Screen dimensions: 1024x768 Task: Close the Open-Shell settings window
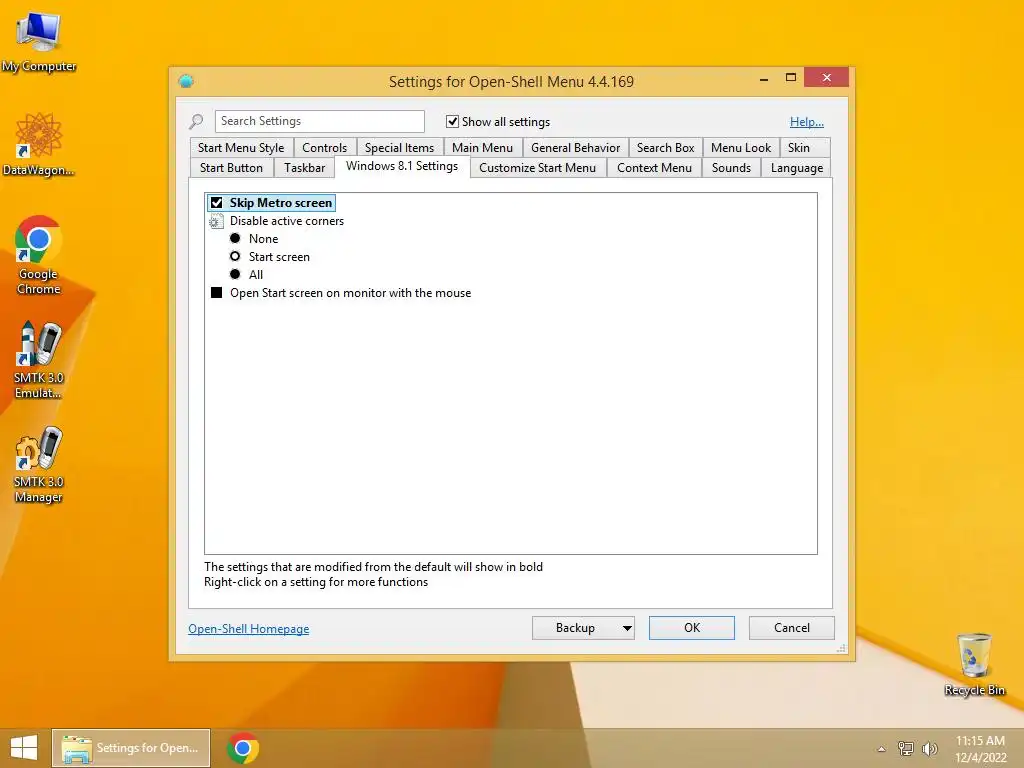(827, 78)
